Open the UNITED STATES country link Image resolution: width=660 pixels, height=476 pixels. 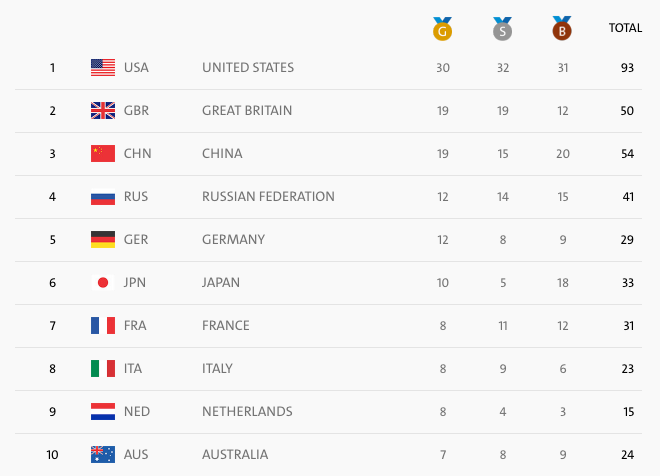(x=248, y=68)
